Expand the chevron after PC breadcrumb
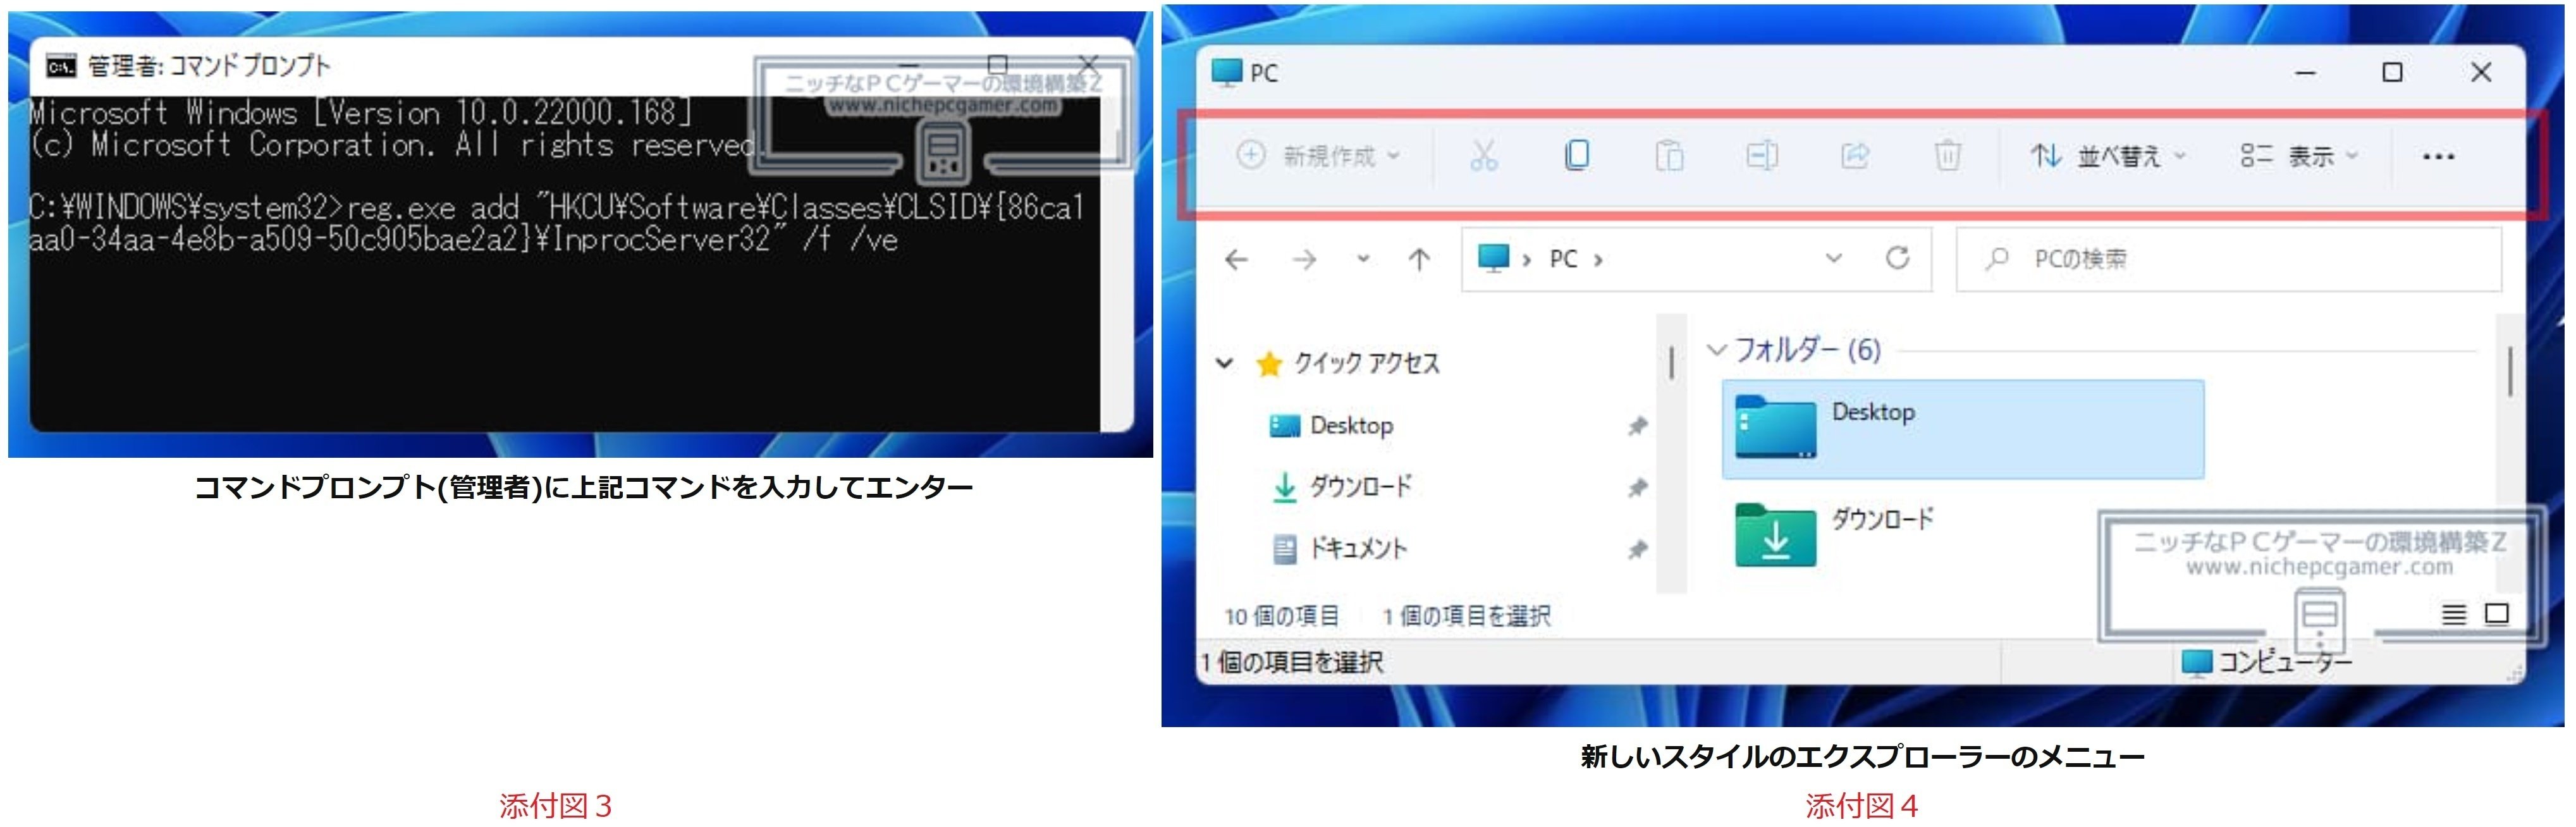 click(1598, 260)
